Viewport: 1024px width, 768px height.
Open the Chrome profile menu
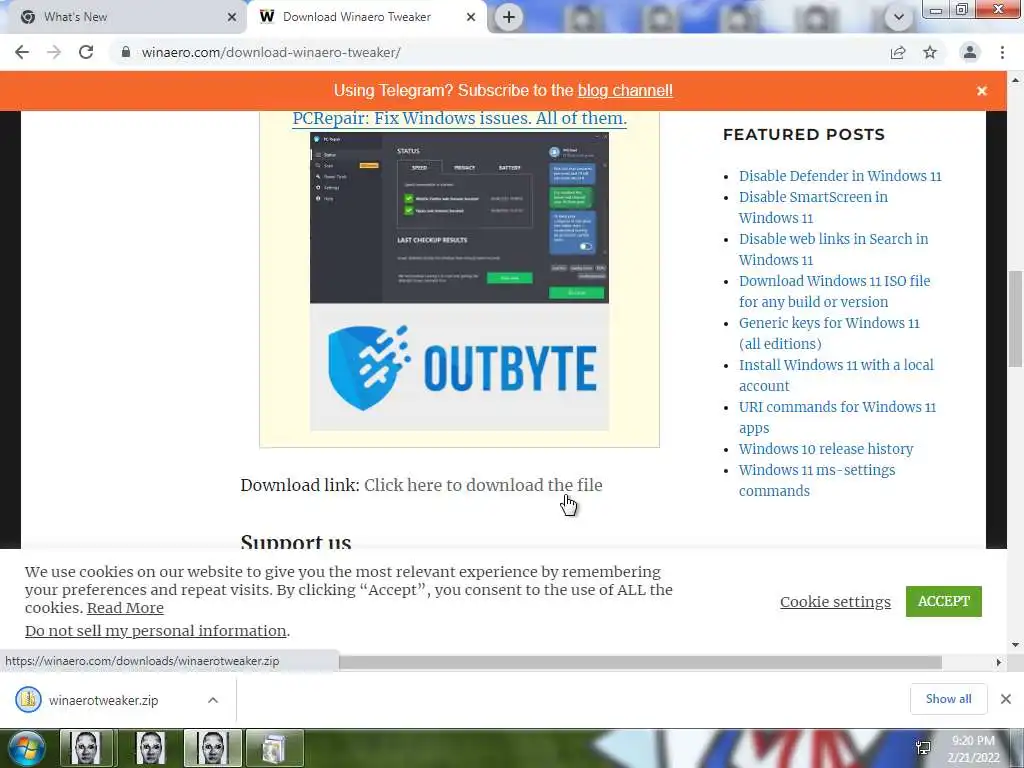click(970, 52)
